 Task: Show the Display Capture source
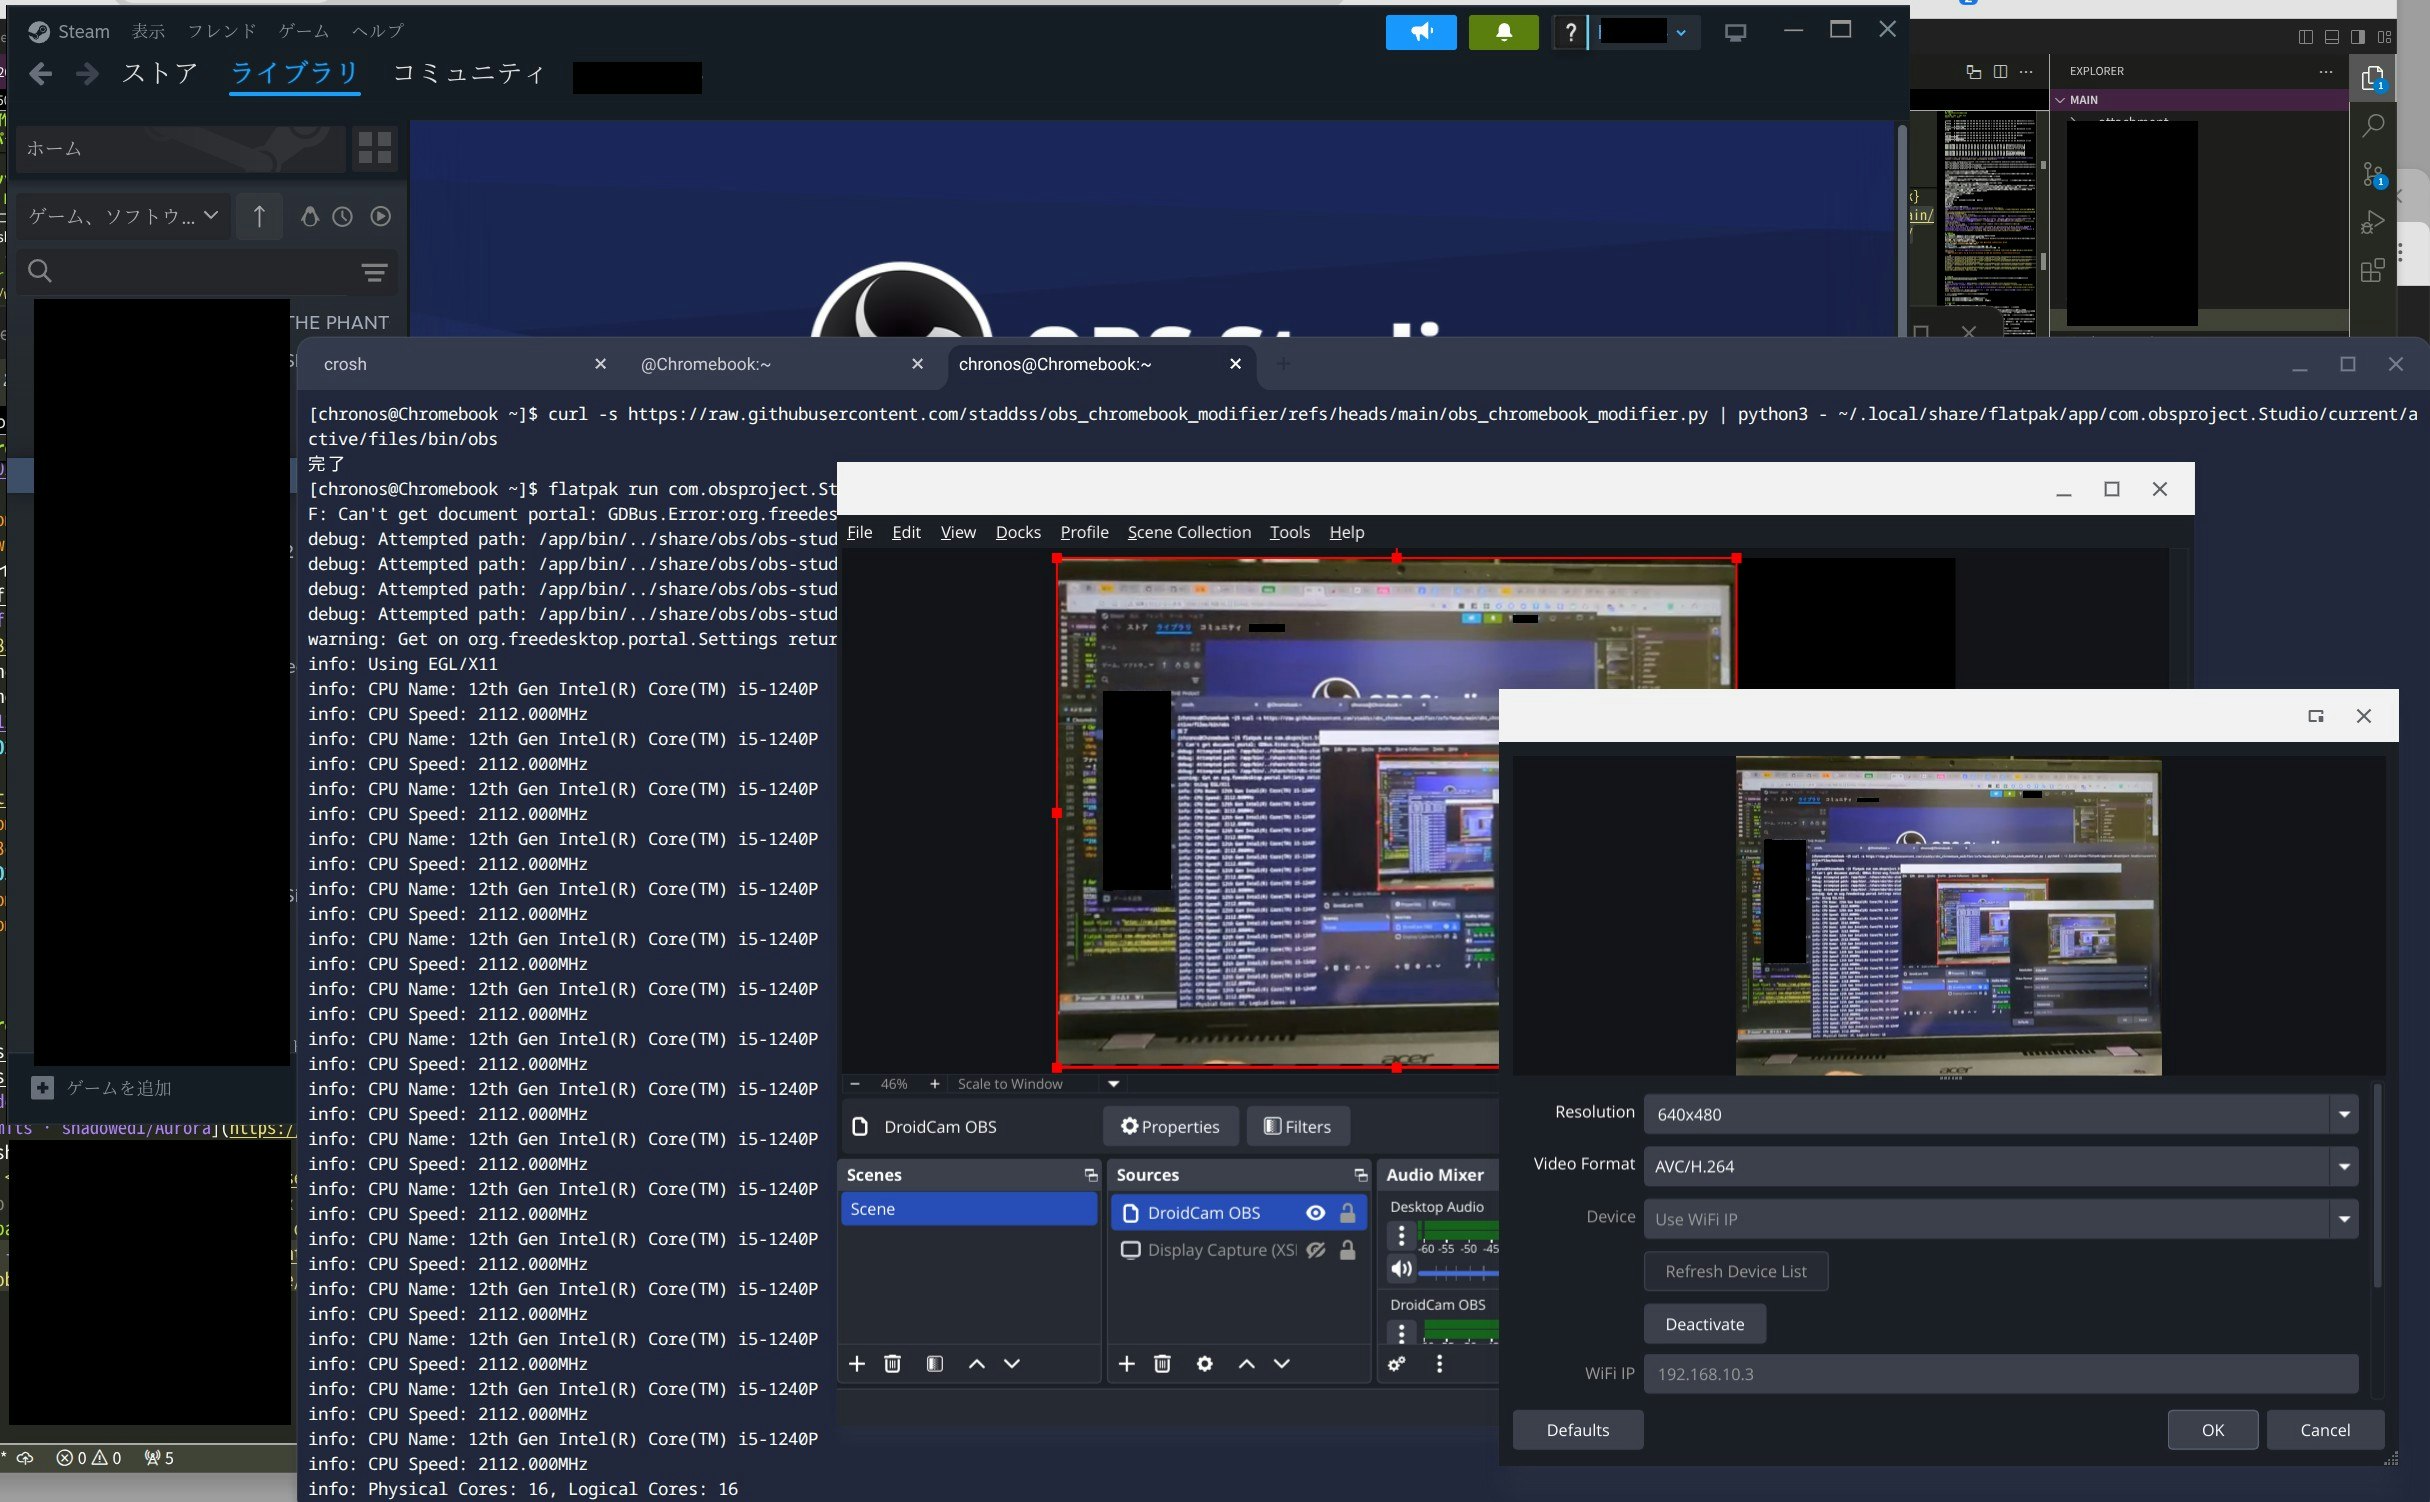pos(1315,1250)
